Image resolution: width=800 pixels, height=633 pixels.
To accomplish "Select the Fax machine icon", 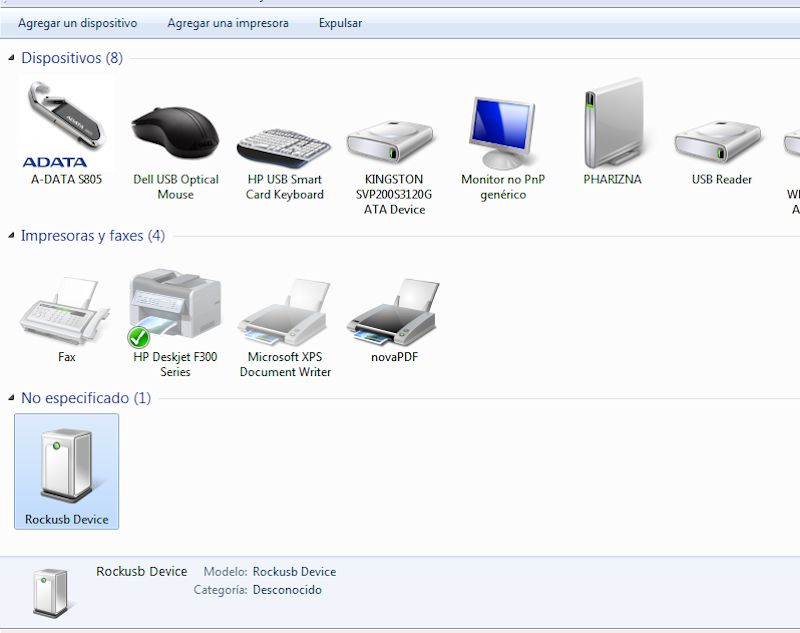I will coord(65,311).
